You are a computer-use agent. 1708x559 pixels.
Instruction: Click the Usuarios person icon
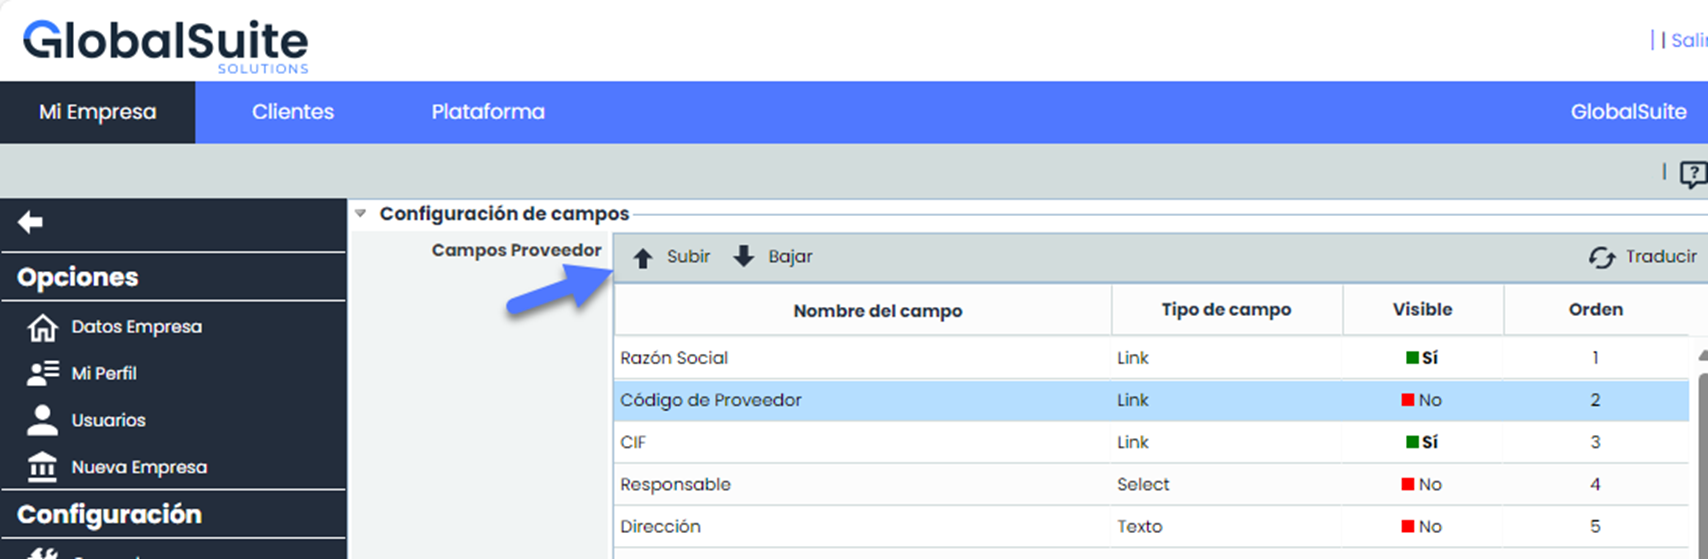[42, 420]
